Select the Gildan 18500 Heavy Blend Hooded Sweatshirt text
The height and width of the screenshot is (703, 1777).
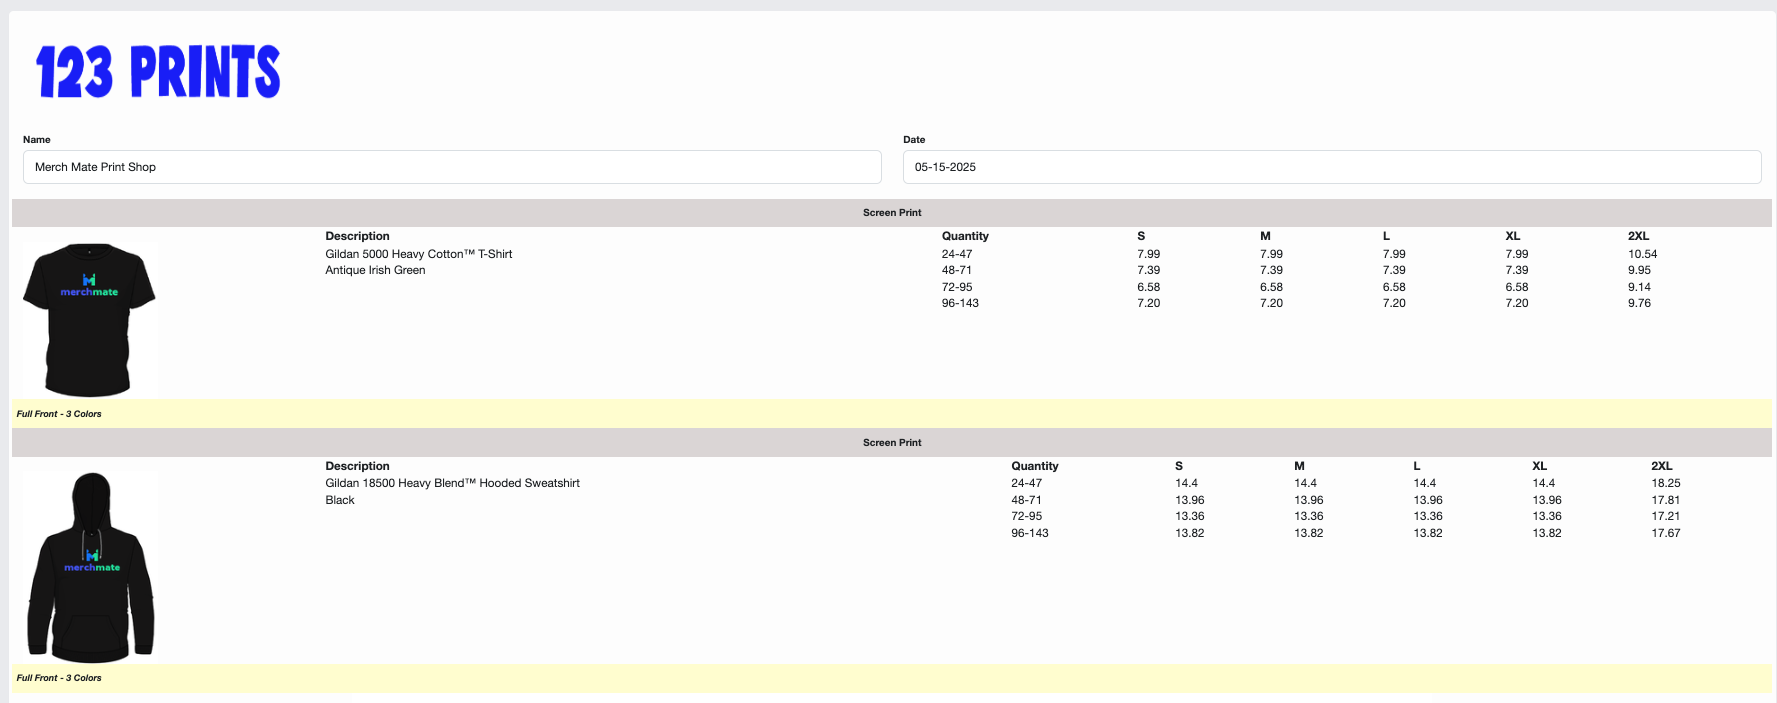pos(452,483)
